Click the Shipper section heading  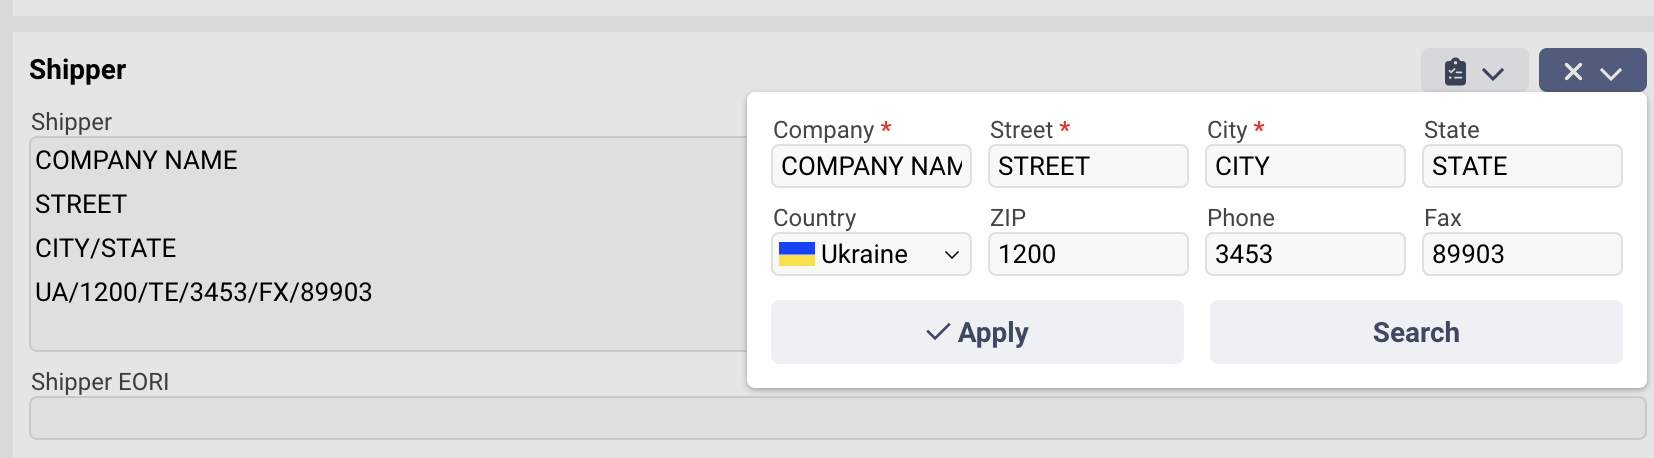coord(78,70)
